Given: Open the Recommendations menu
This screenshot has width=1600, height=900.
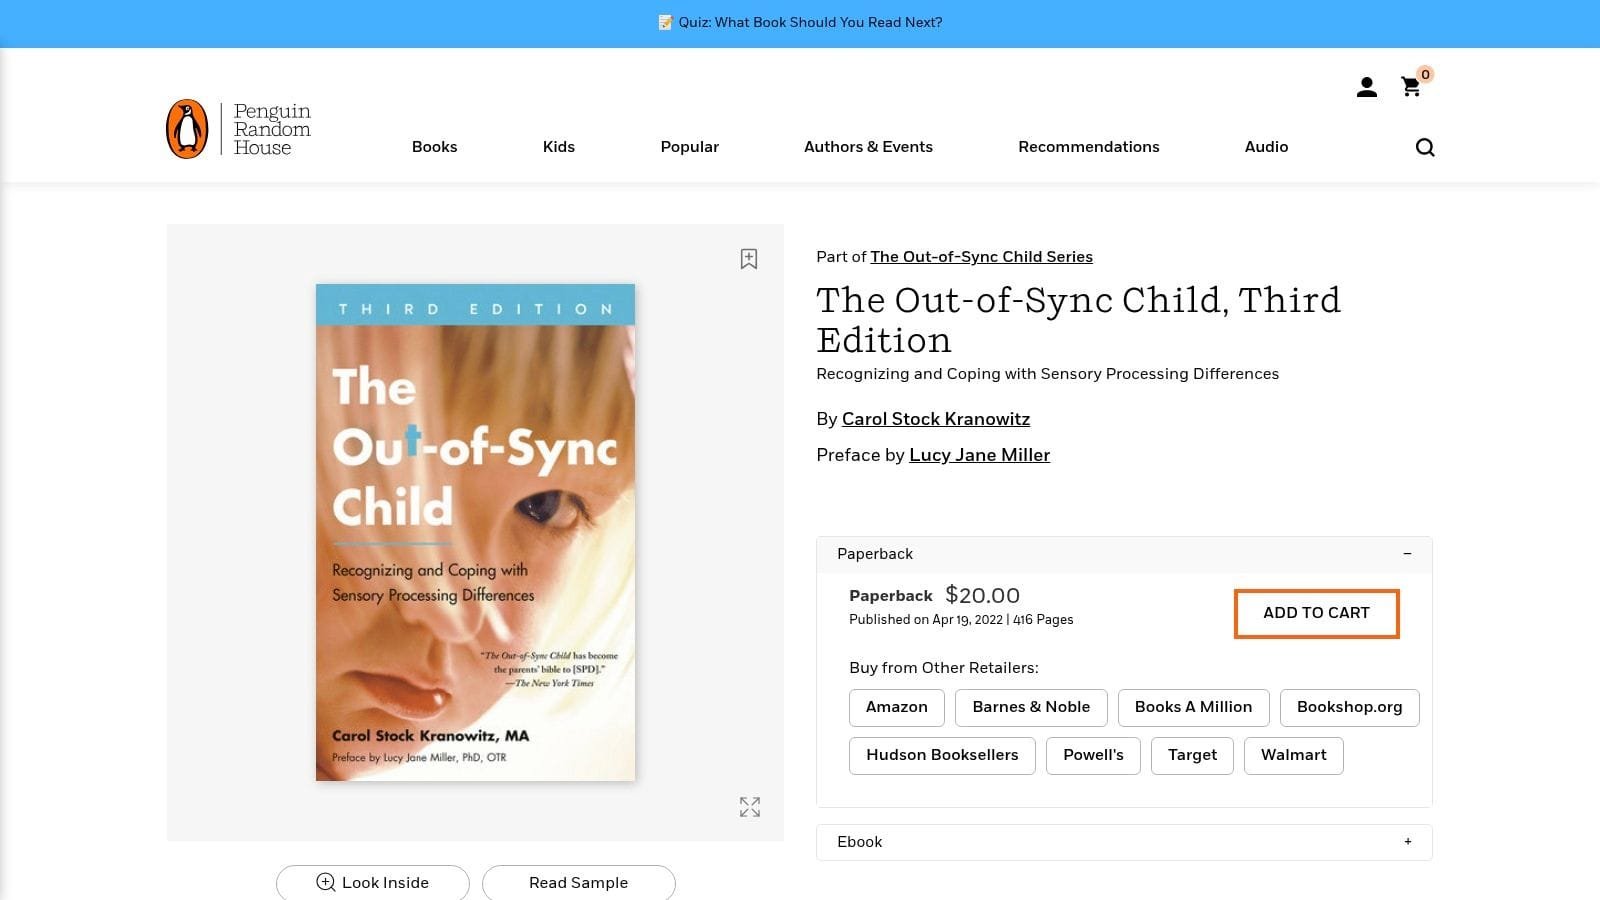Looking at the screenshot, I should pos(1088,147).
